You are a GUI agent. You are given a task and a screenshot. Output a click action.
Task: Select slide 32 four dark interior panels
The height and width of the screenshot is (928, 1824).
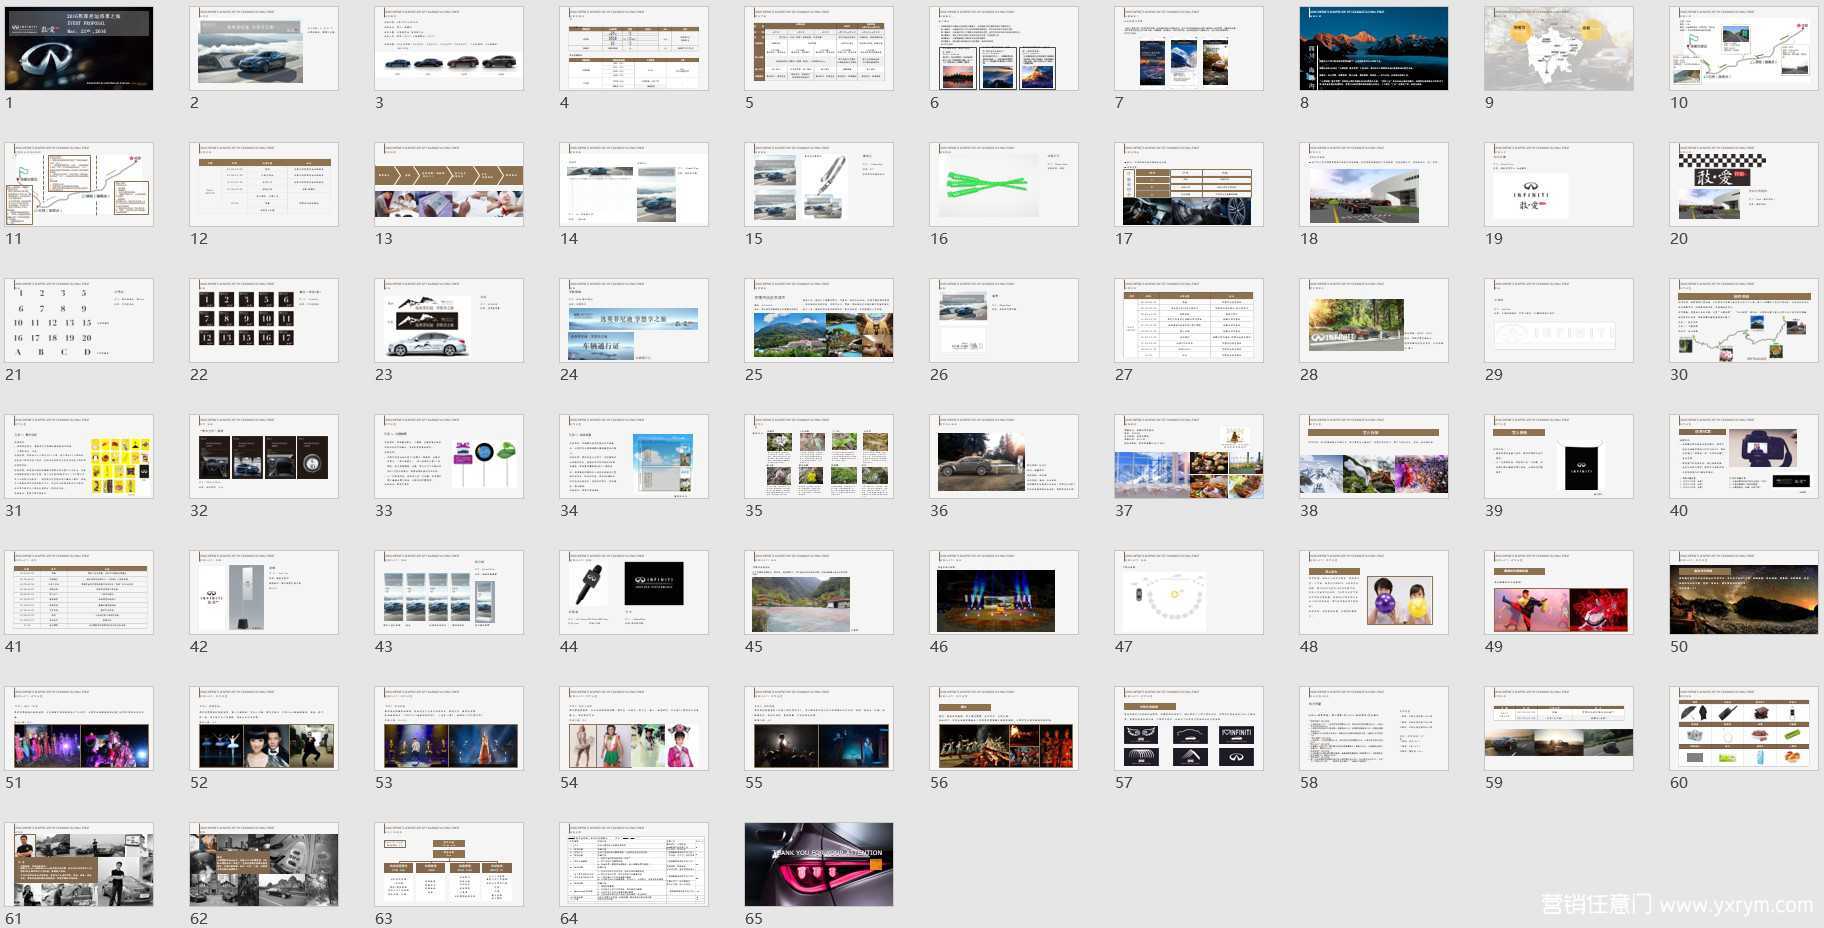264,457
